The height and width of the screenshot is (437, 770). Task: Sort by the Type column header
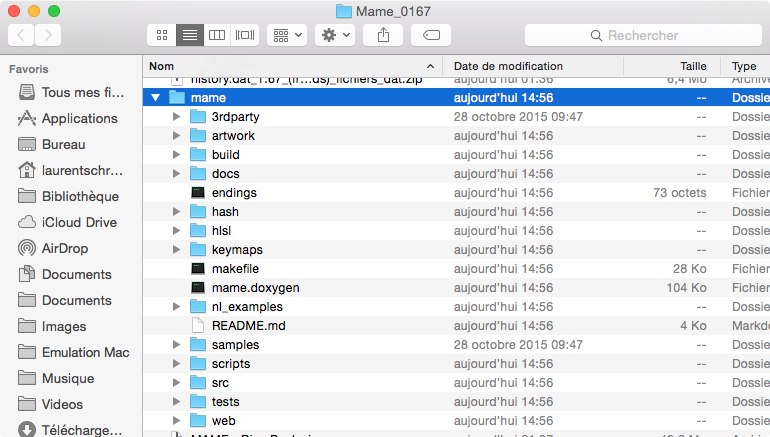(745, 66)
